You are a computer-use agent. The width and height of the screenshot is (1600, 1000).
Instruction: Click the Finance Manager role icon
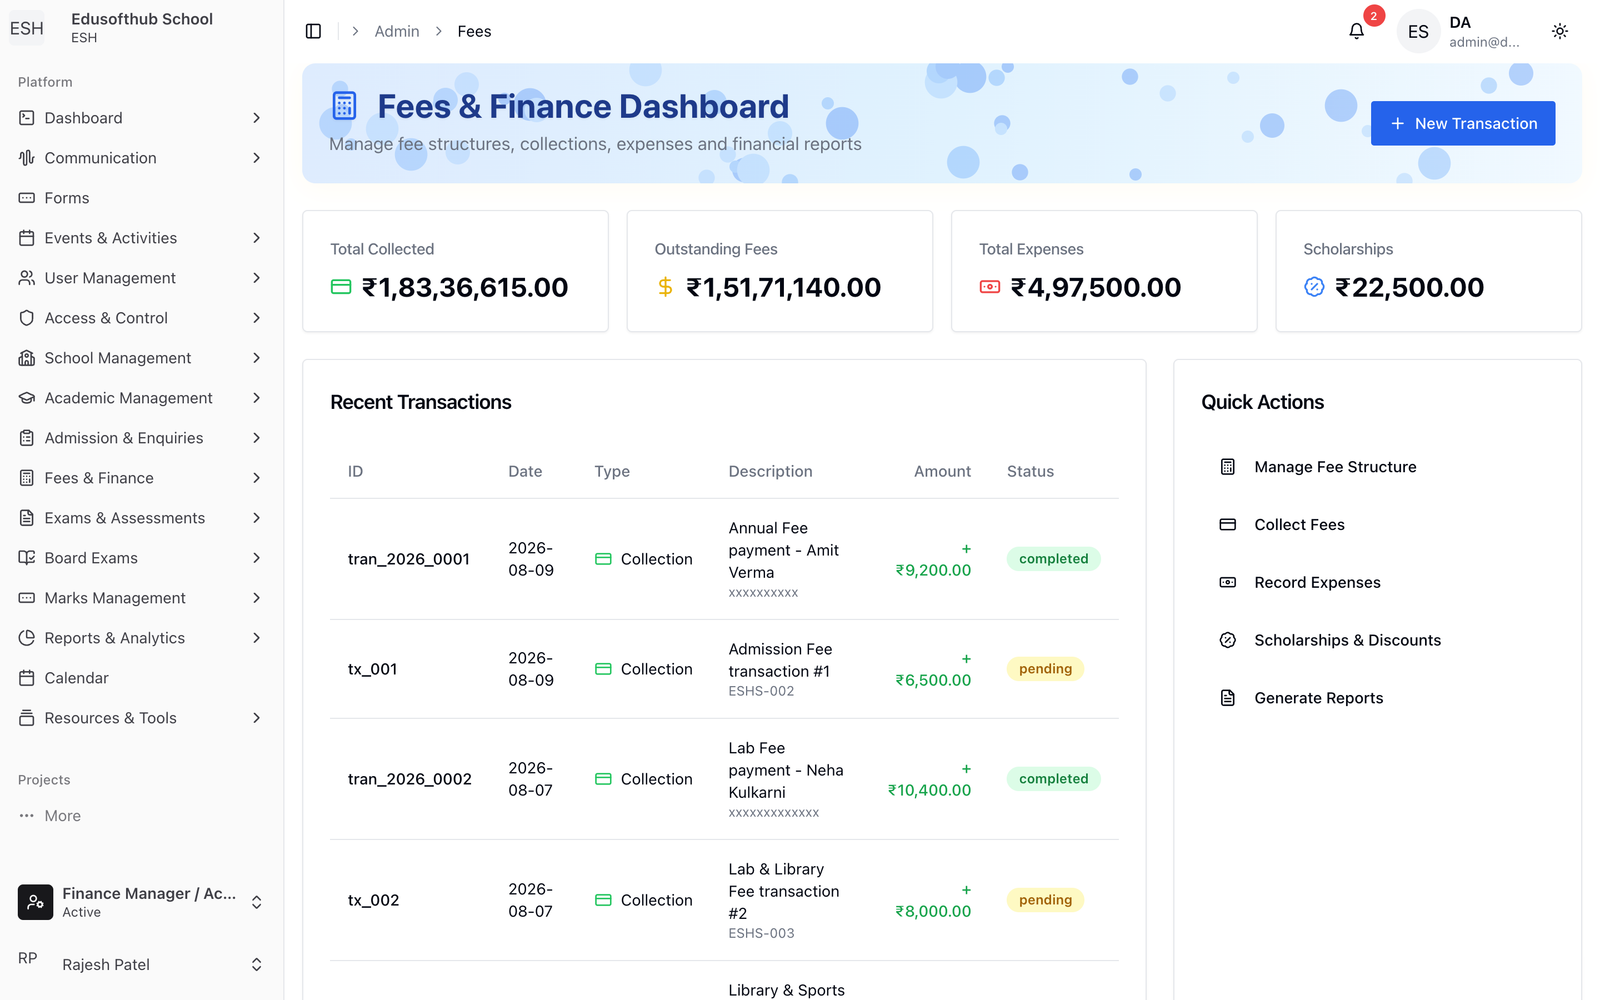click(36, 902)
